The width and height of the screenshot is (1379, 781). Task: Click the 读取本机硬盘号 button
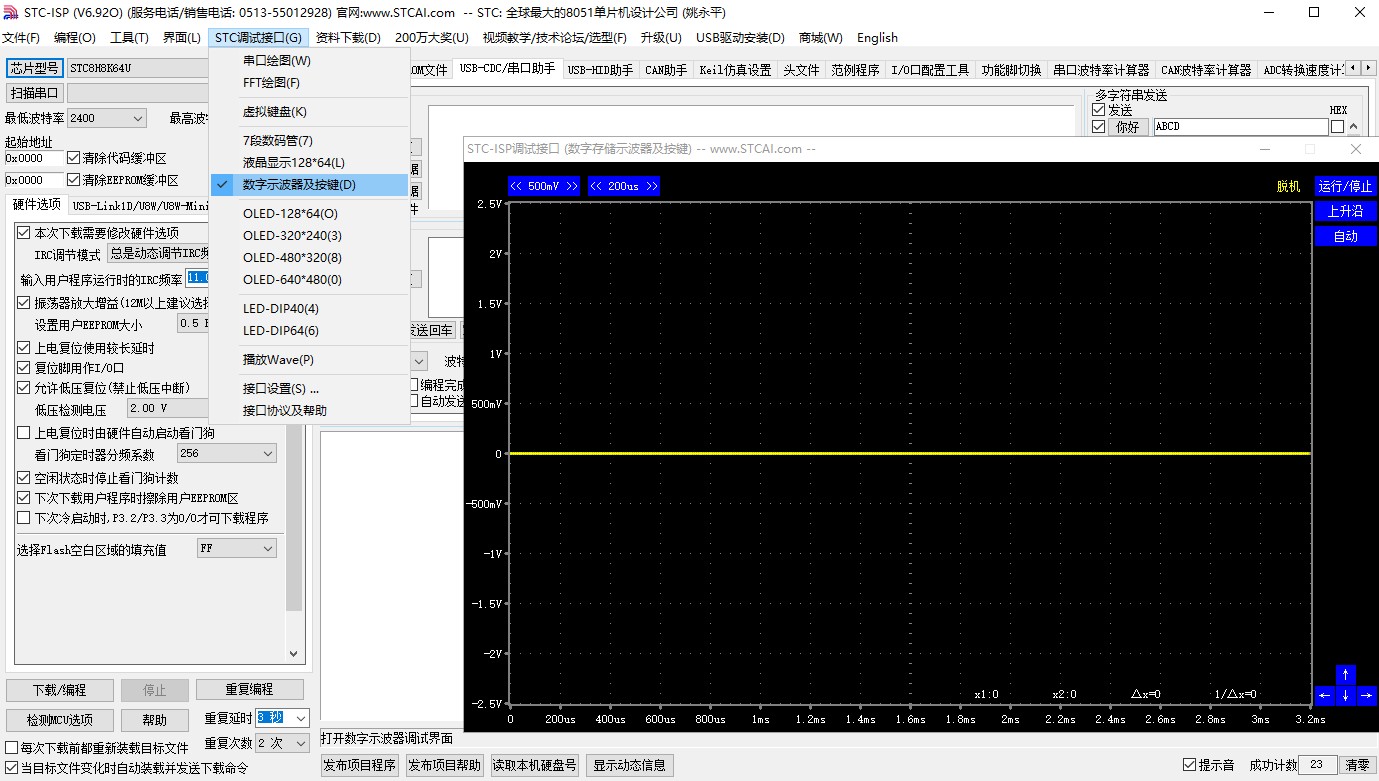click(534, 765)
